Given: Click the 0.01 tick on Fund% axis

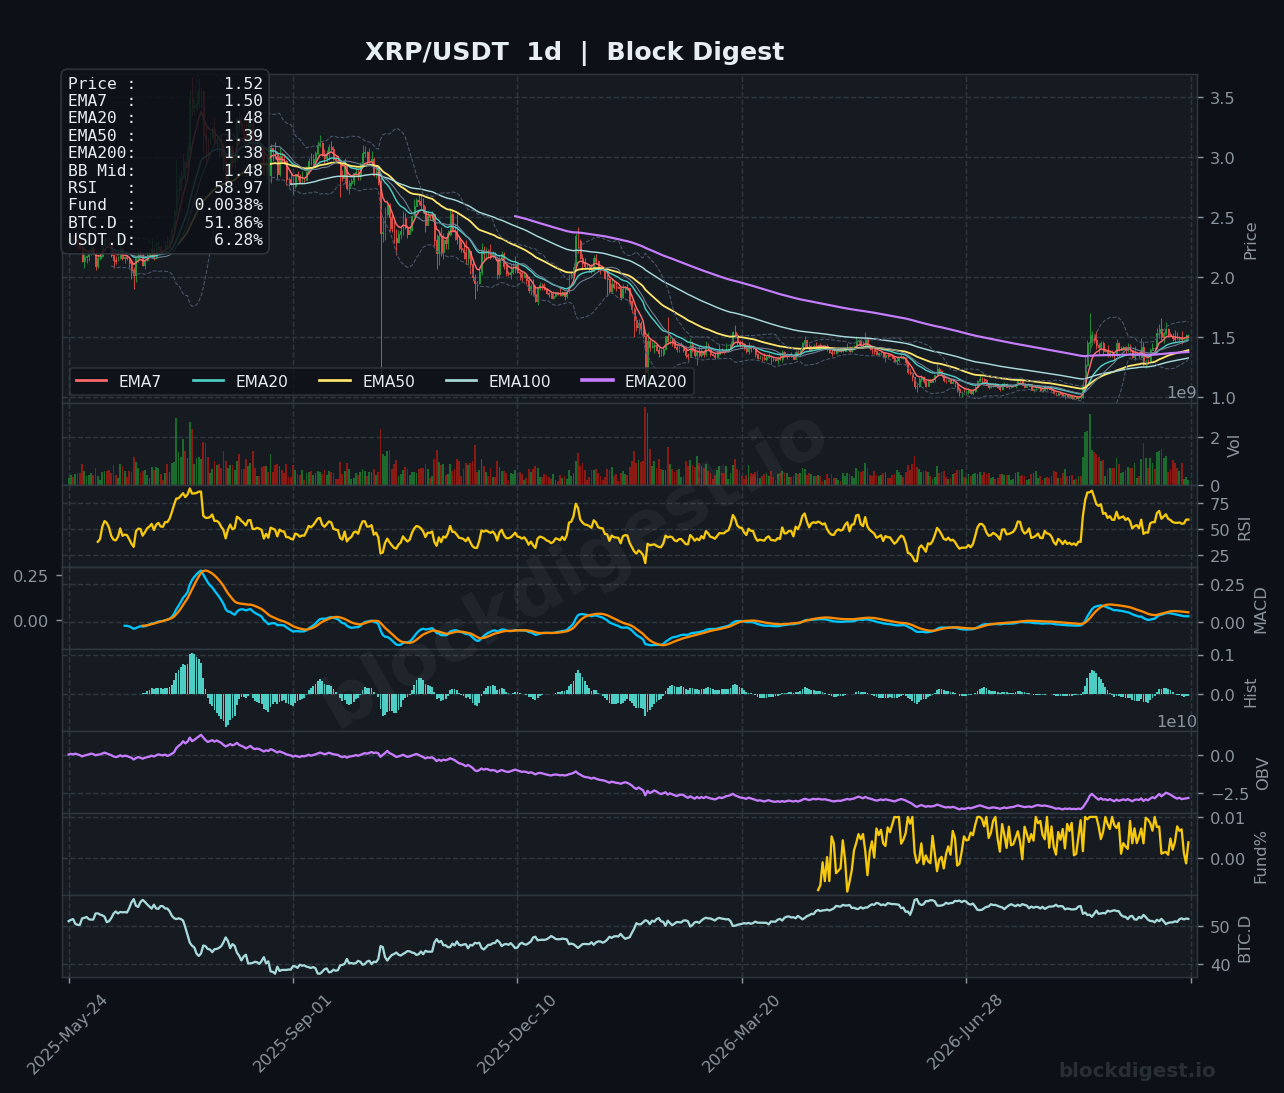Looking at the screenshot, I should (1227, 818).
